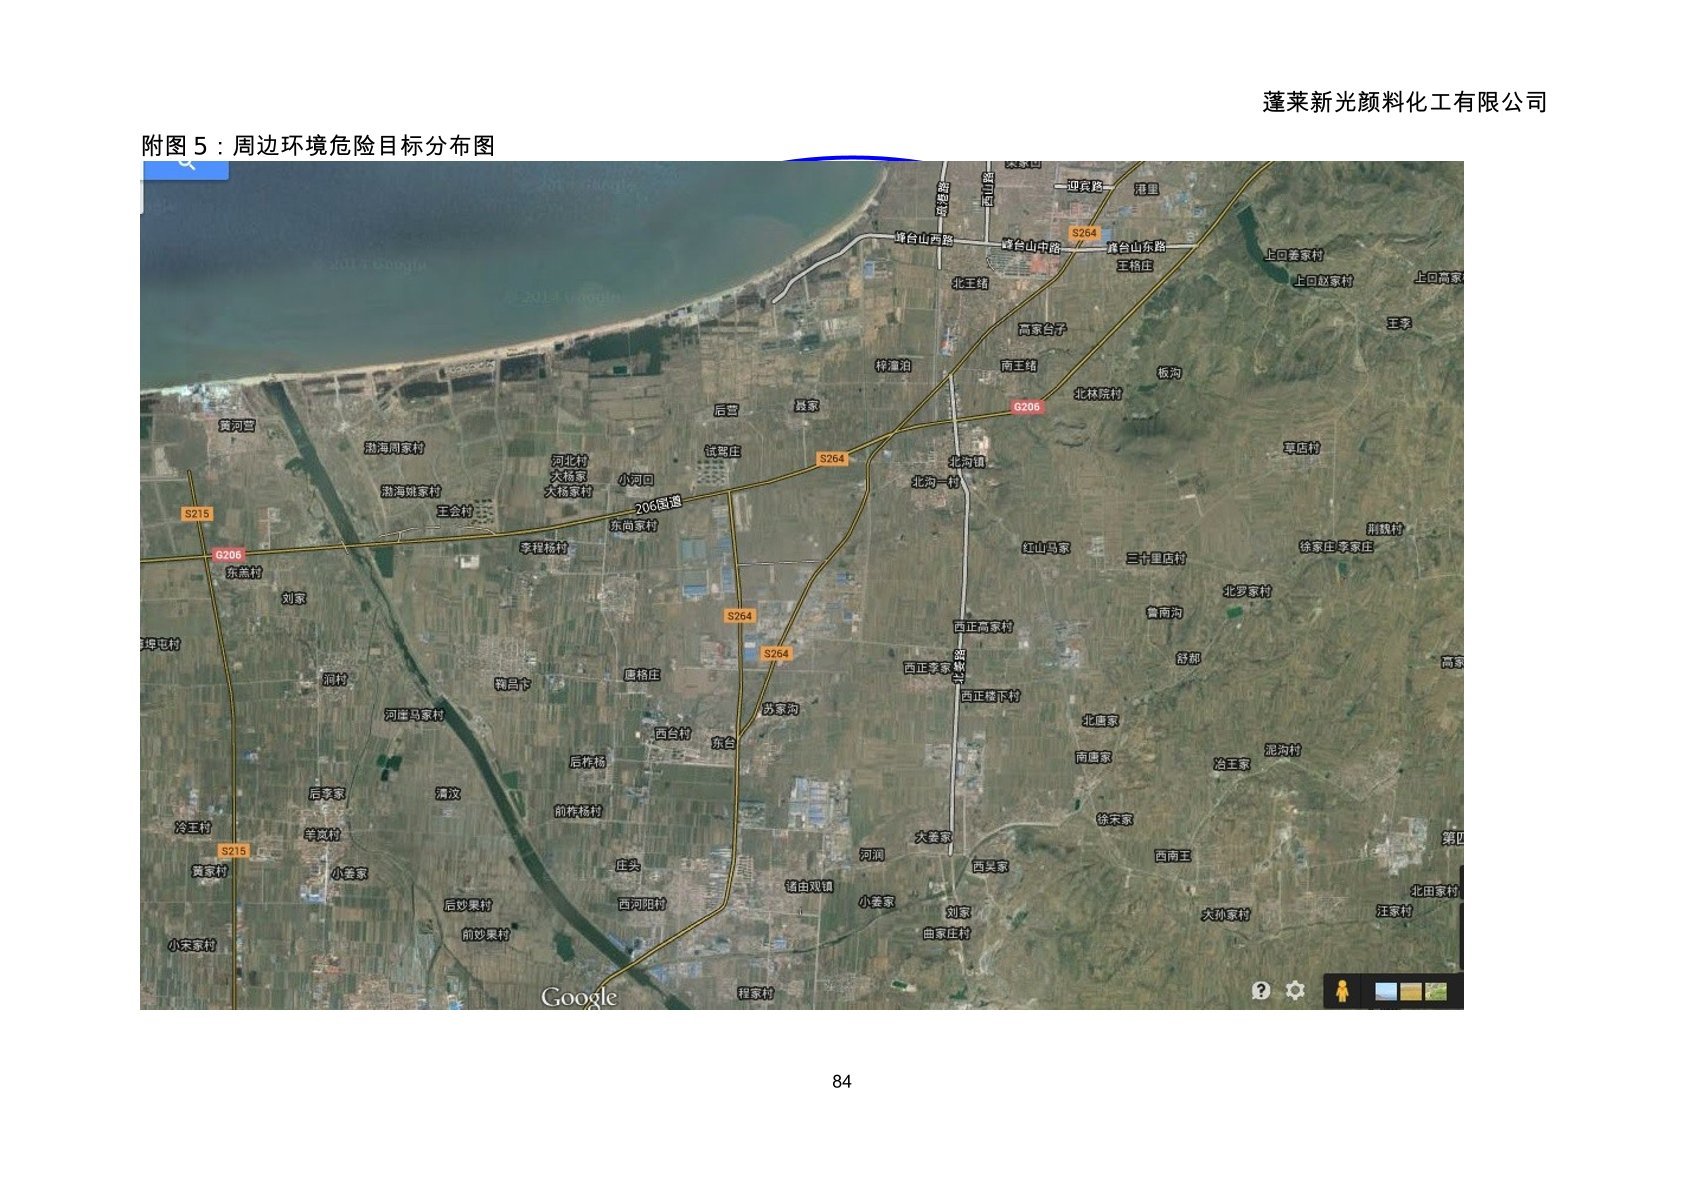Click the 北林院村 village label
Viewport: 1683px width, 1190px height.
[x=1098, y=394]
